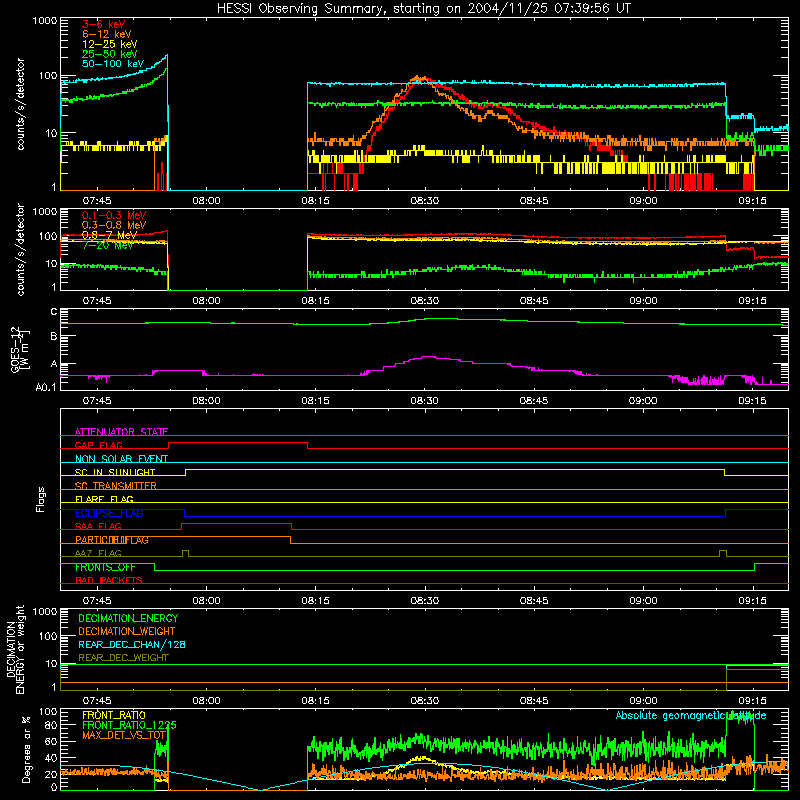This screenshot has height=800, width=800.
Task: Select the BAD_PACKETS flag label
Action: coord(109,581)
